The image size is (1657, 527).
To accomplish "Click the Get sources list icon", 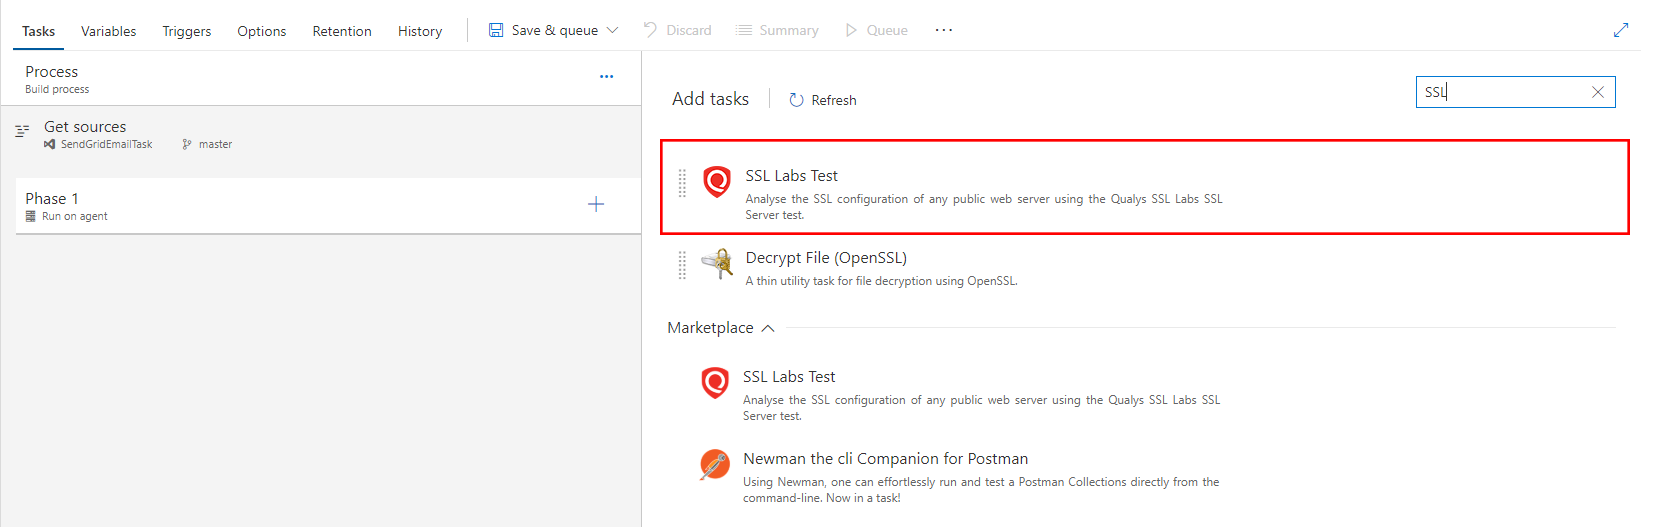I will click(x=23, y=131).
